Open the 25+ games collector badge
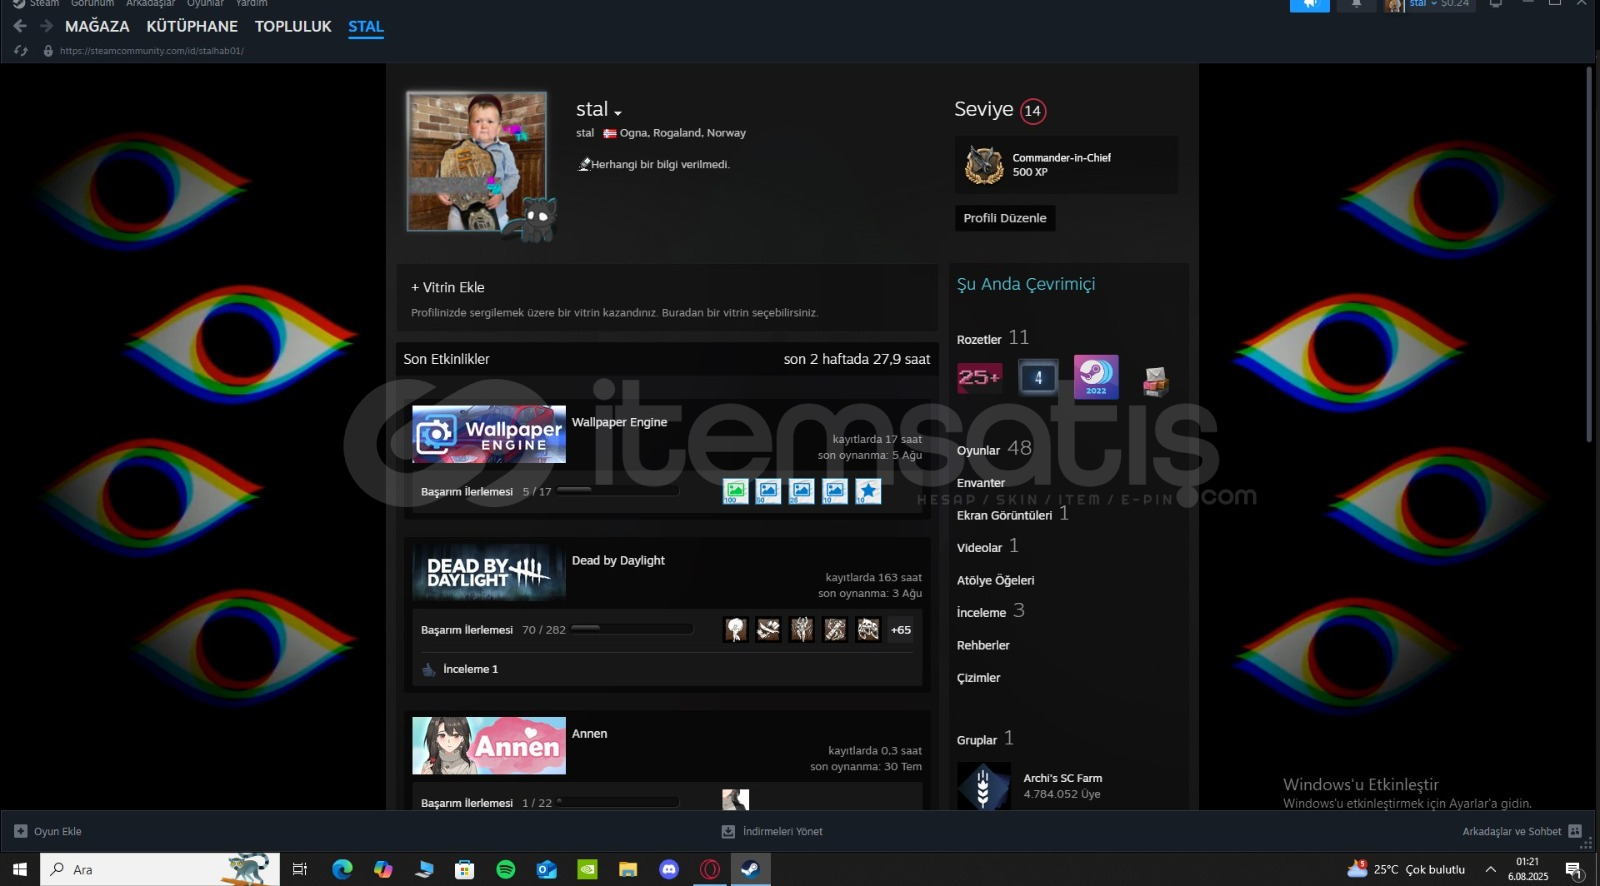 [x=979, y=377]
